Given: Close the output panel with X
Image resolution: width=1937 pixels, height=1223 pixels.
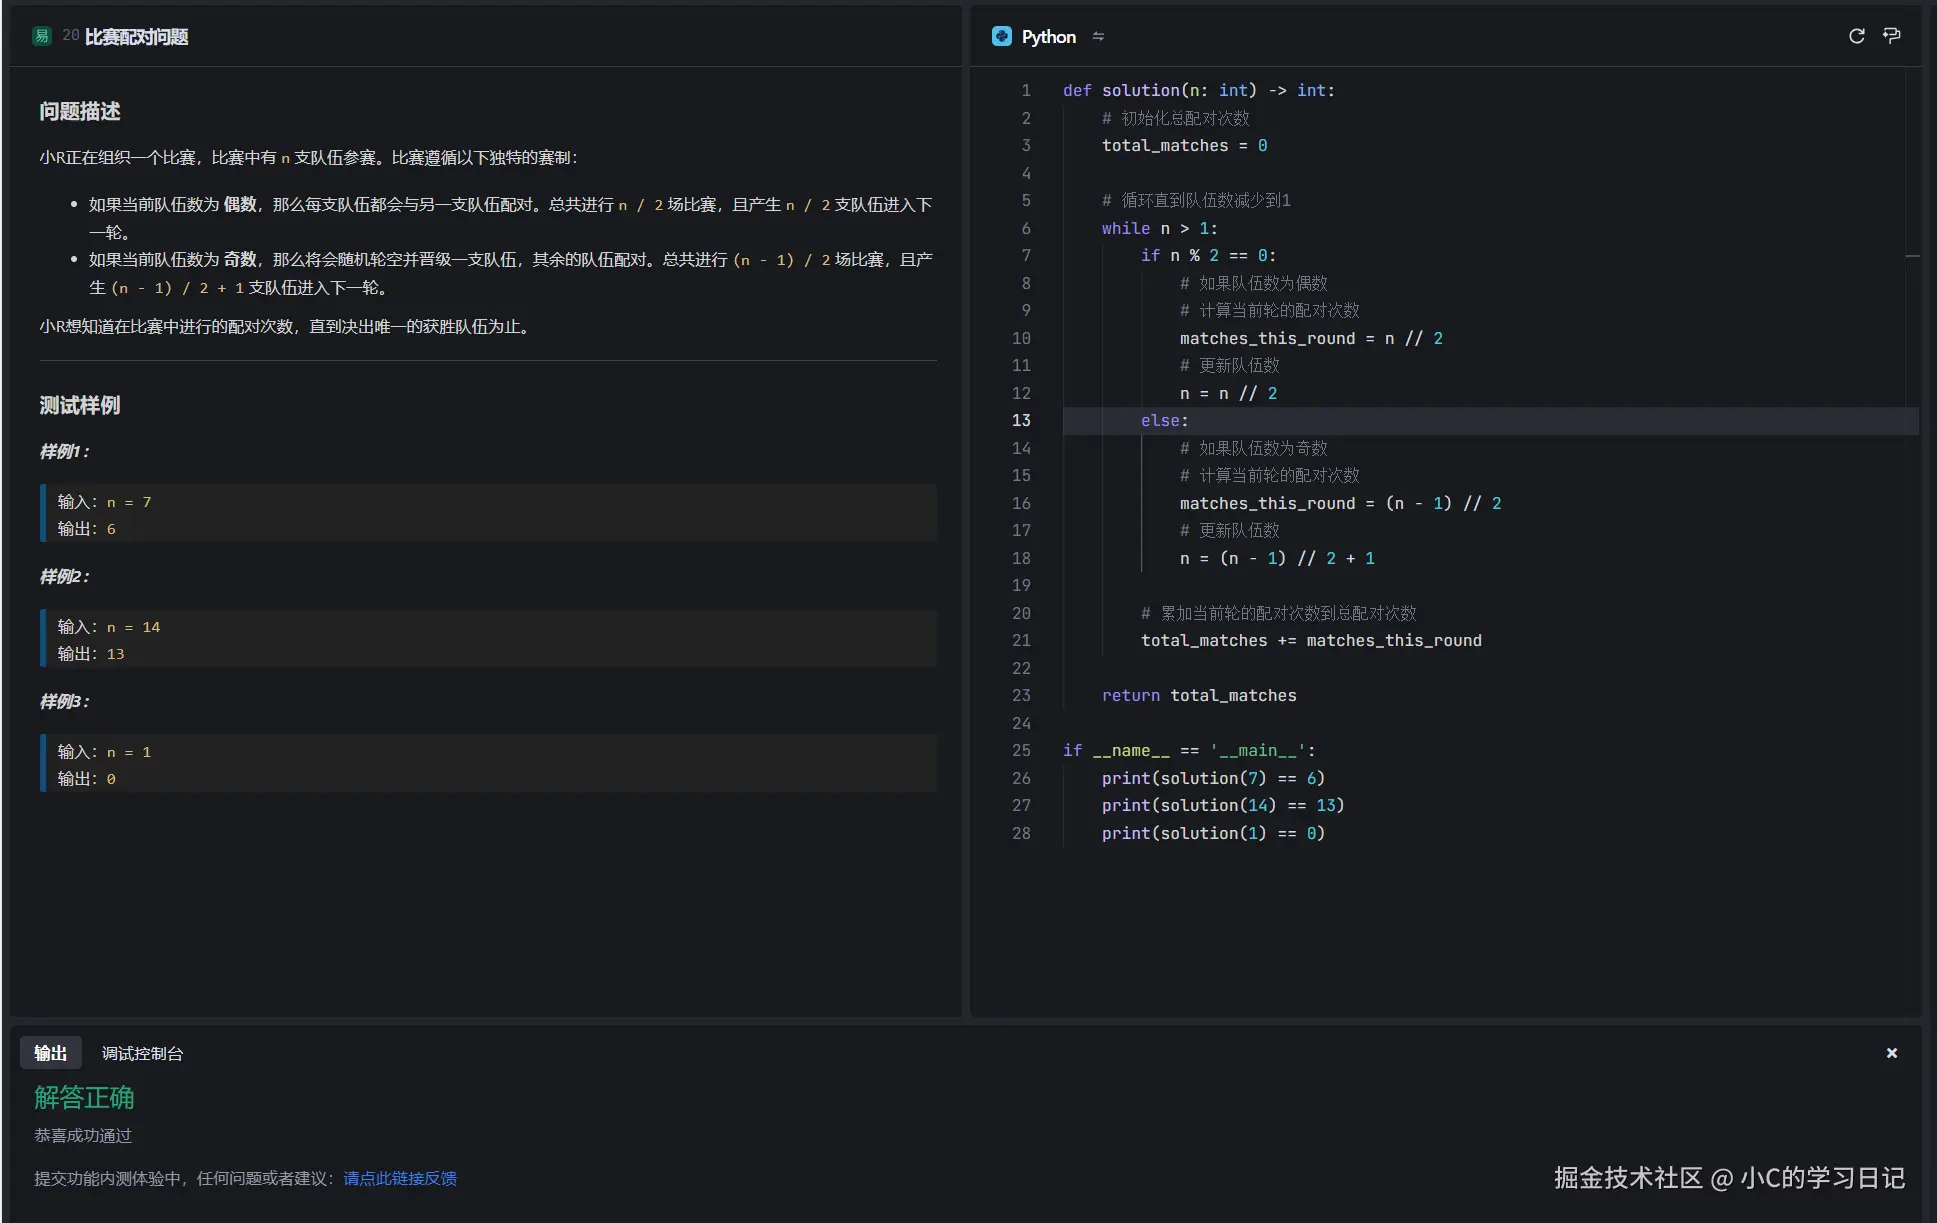Looking at the screenshot, I should 1891,1053.
